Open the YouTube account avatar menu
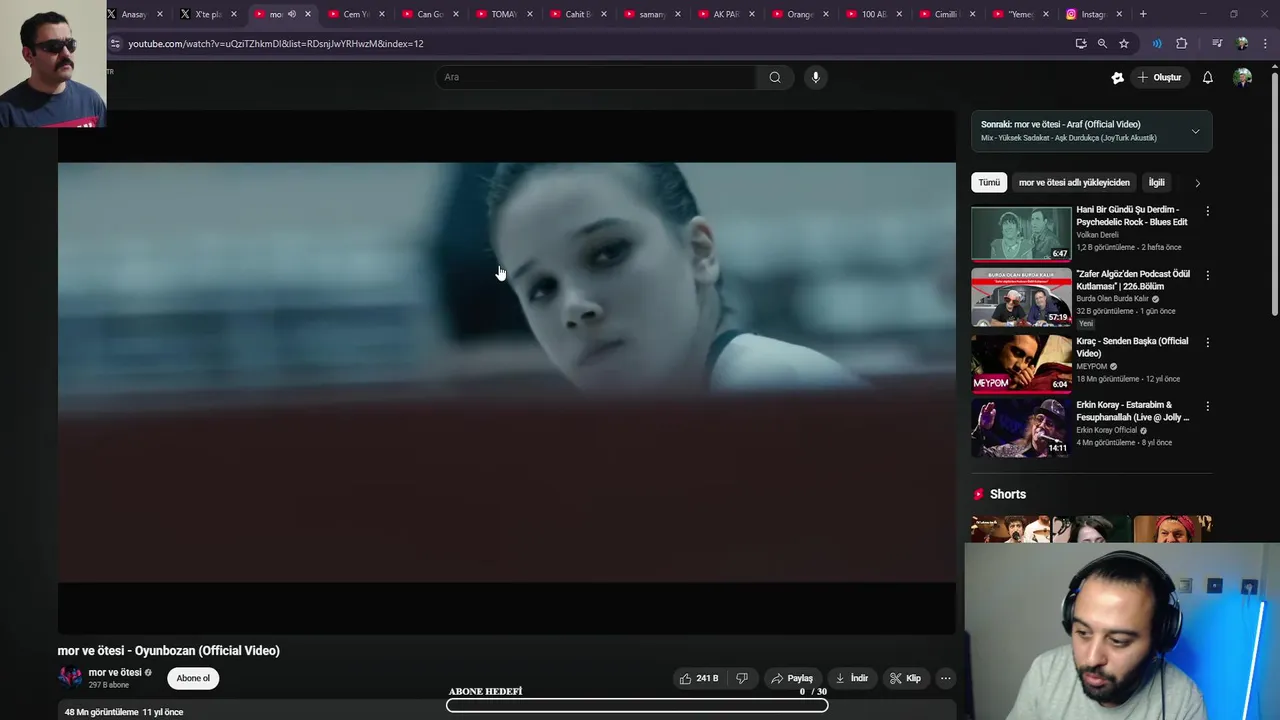 1242,77
